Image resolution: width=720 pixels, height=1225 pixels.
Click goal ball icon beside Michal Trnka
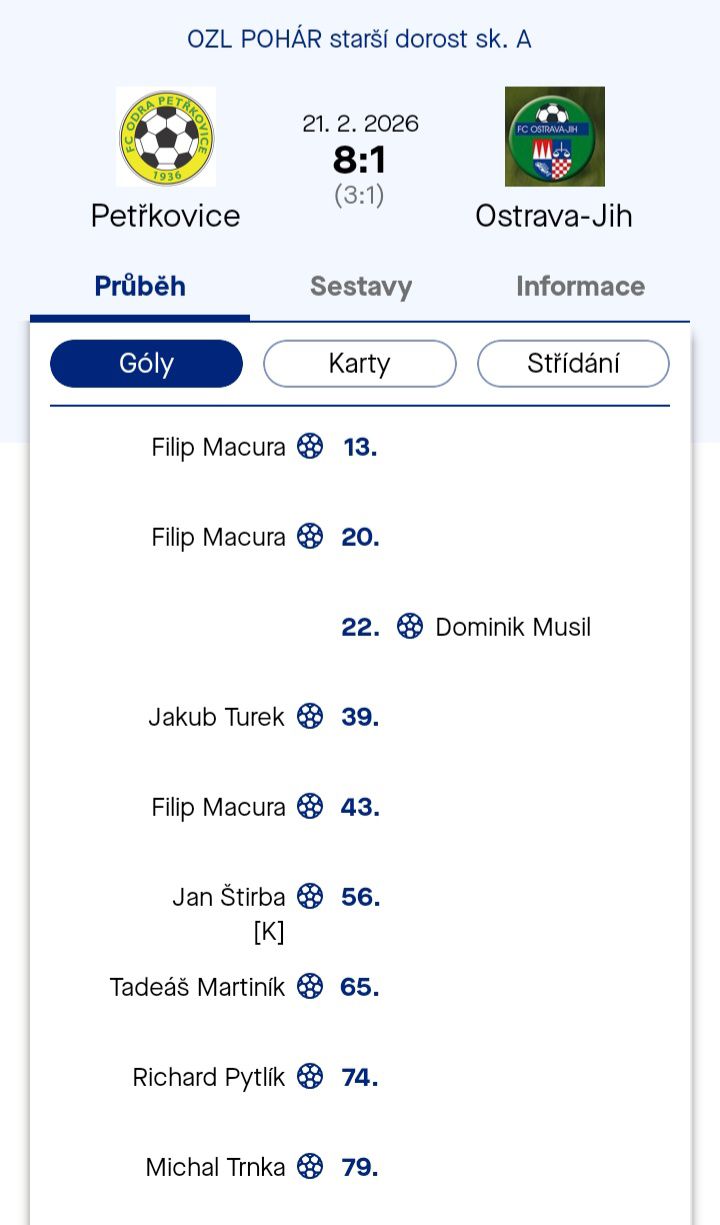point(311,1167)
